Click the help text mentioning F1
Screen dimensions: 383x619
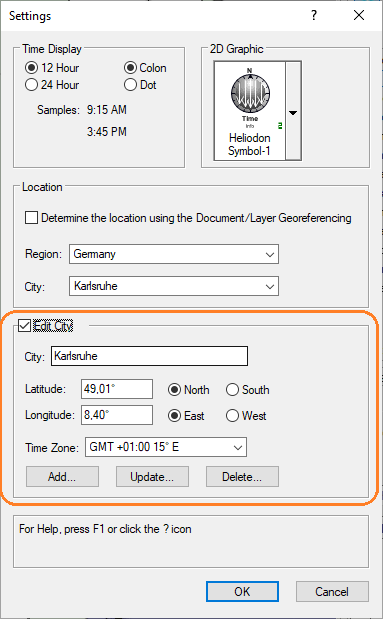point(105,529)
